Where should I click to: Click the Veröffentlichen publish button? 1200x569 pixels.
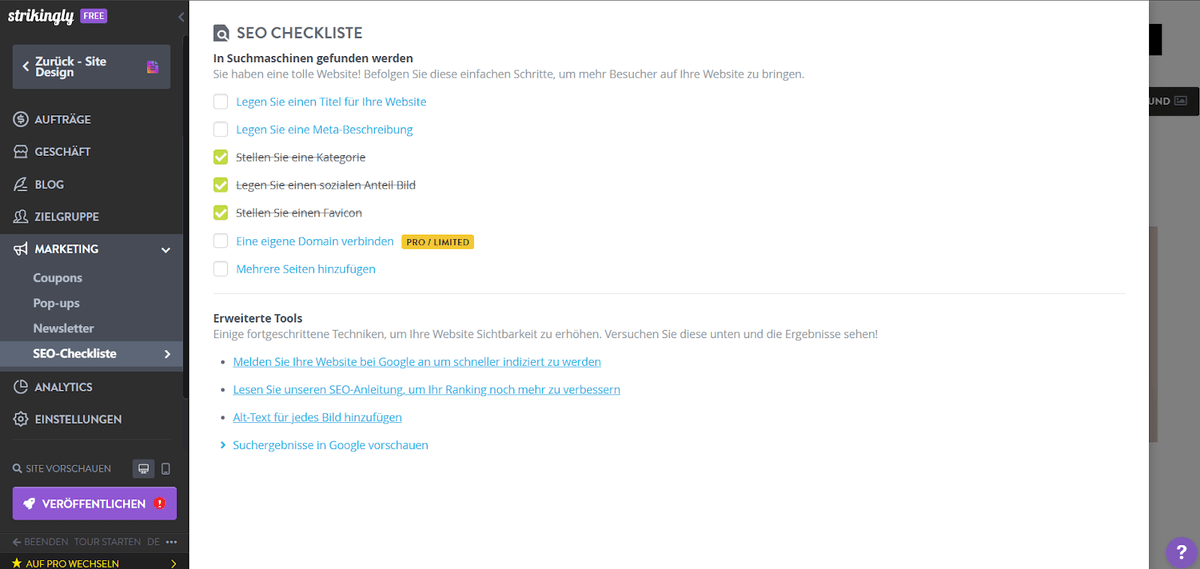(95, 504)
